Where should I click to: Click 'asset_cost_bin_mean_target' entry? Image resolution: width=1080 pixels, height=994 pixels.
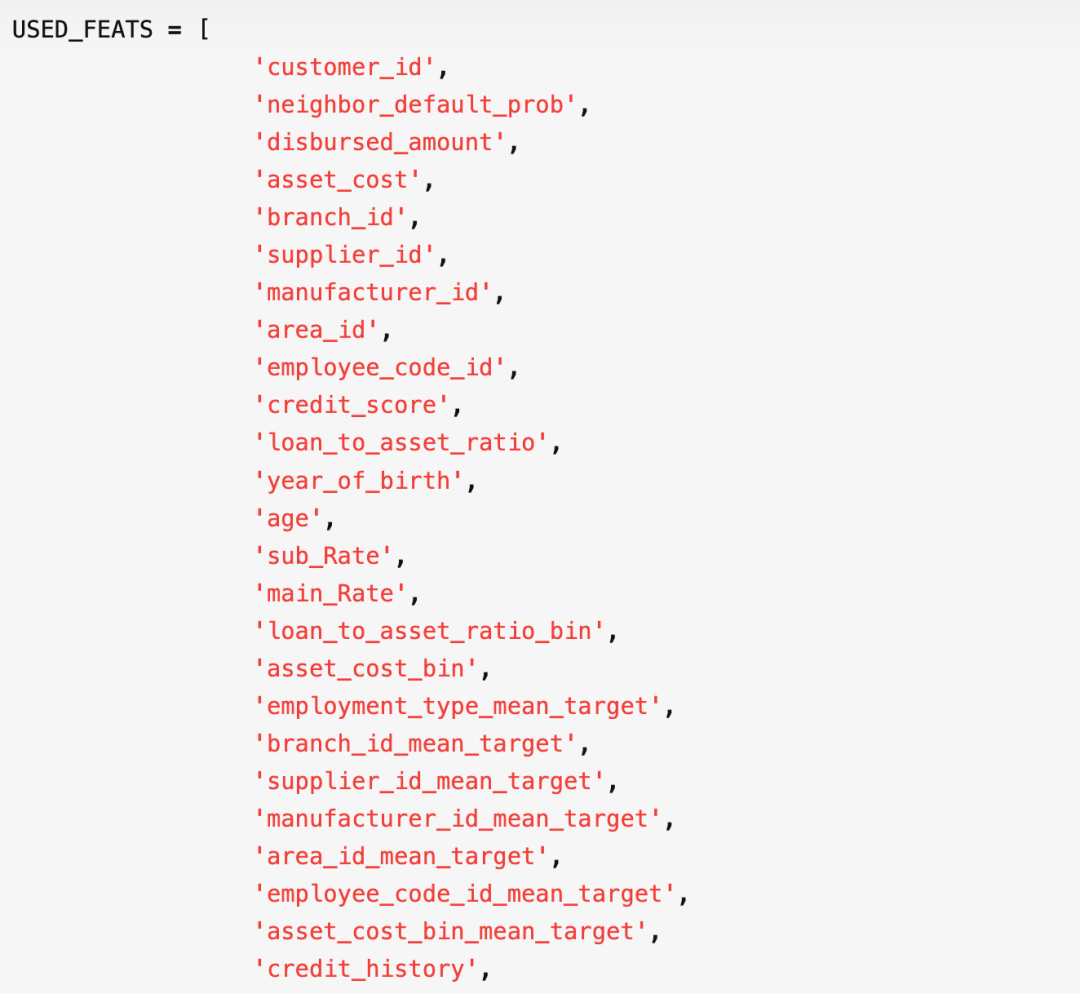450,931
